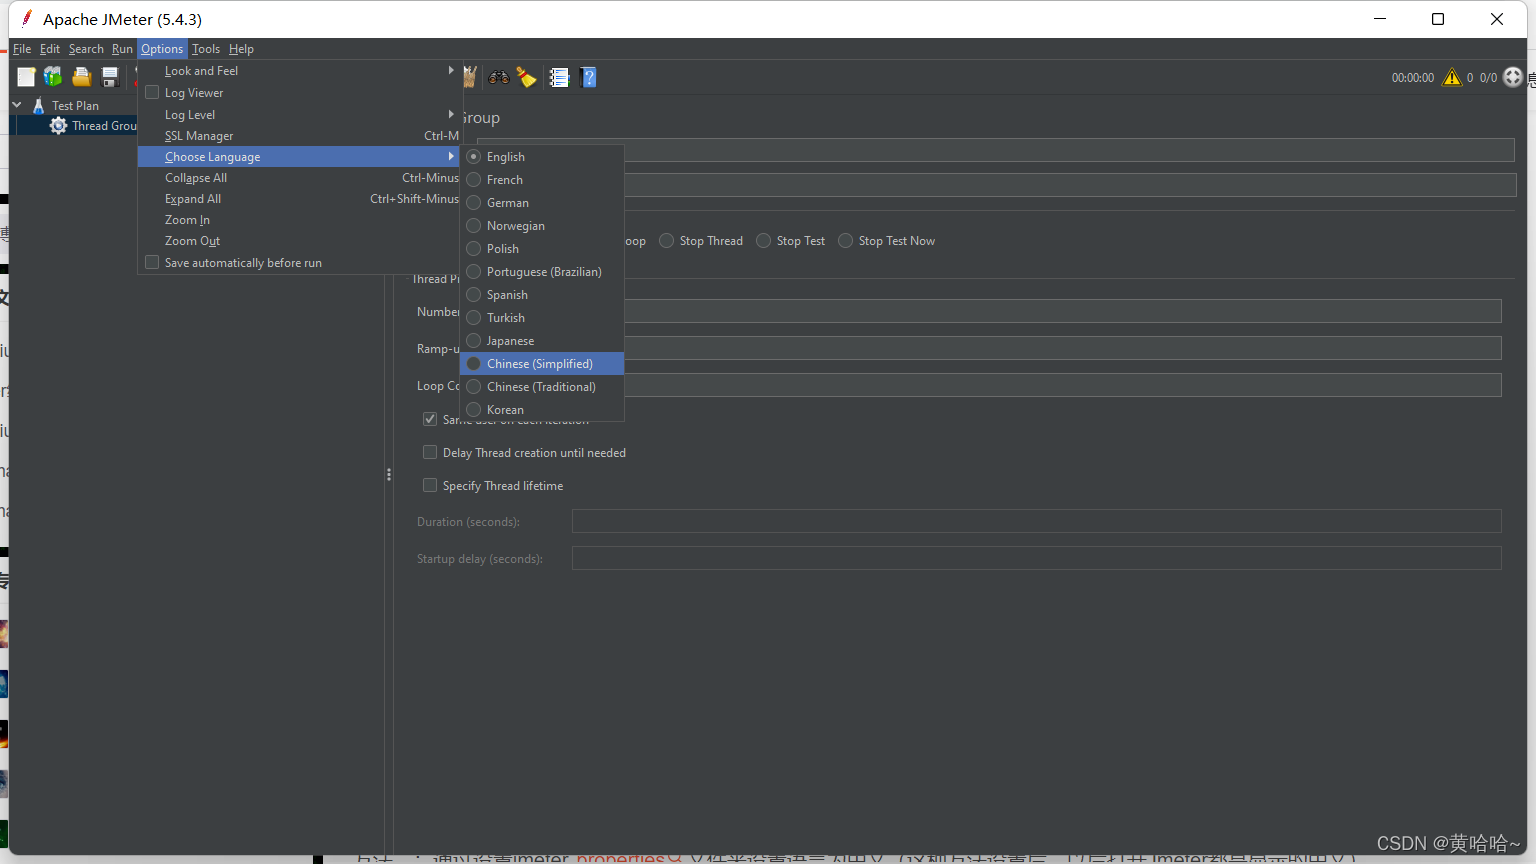
Task: Click the remote engine round icon
Action: point(1513,77)
